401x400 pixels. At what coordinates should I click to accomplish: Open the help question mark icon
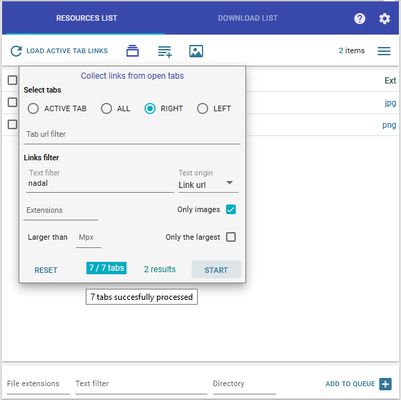point(359,18)
